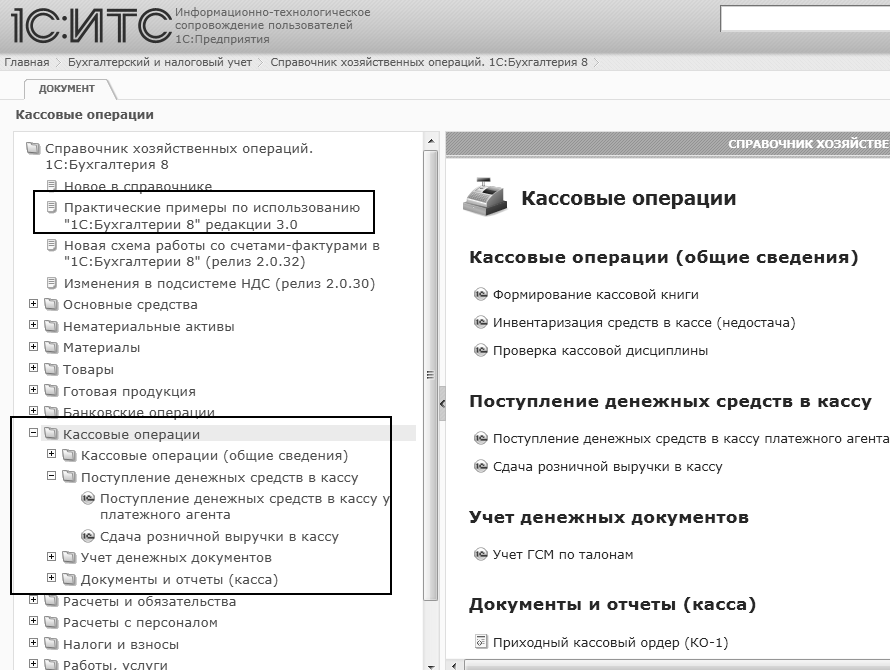Select Банковские операции tree item
Screen dimensions: 890x670
138,412
